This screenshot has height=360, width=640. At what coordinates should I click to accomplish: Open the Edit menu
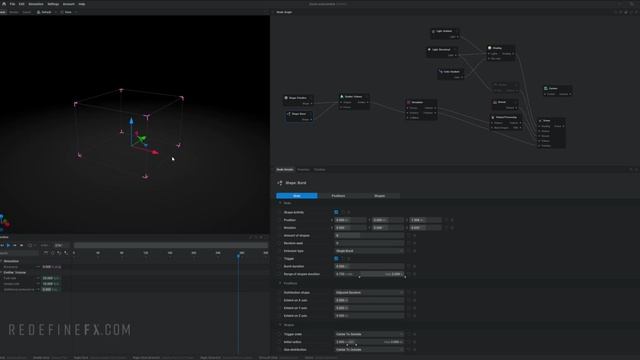click(21, 4)
